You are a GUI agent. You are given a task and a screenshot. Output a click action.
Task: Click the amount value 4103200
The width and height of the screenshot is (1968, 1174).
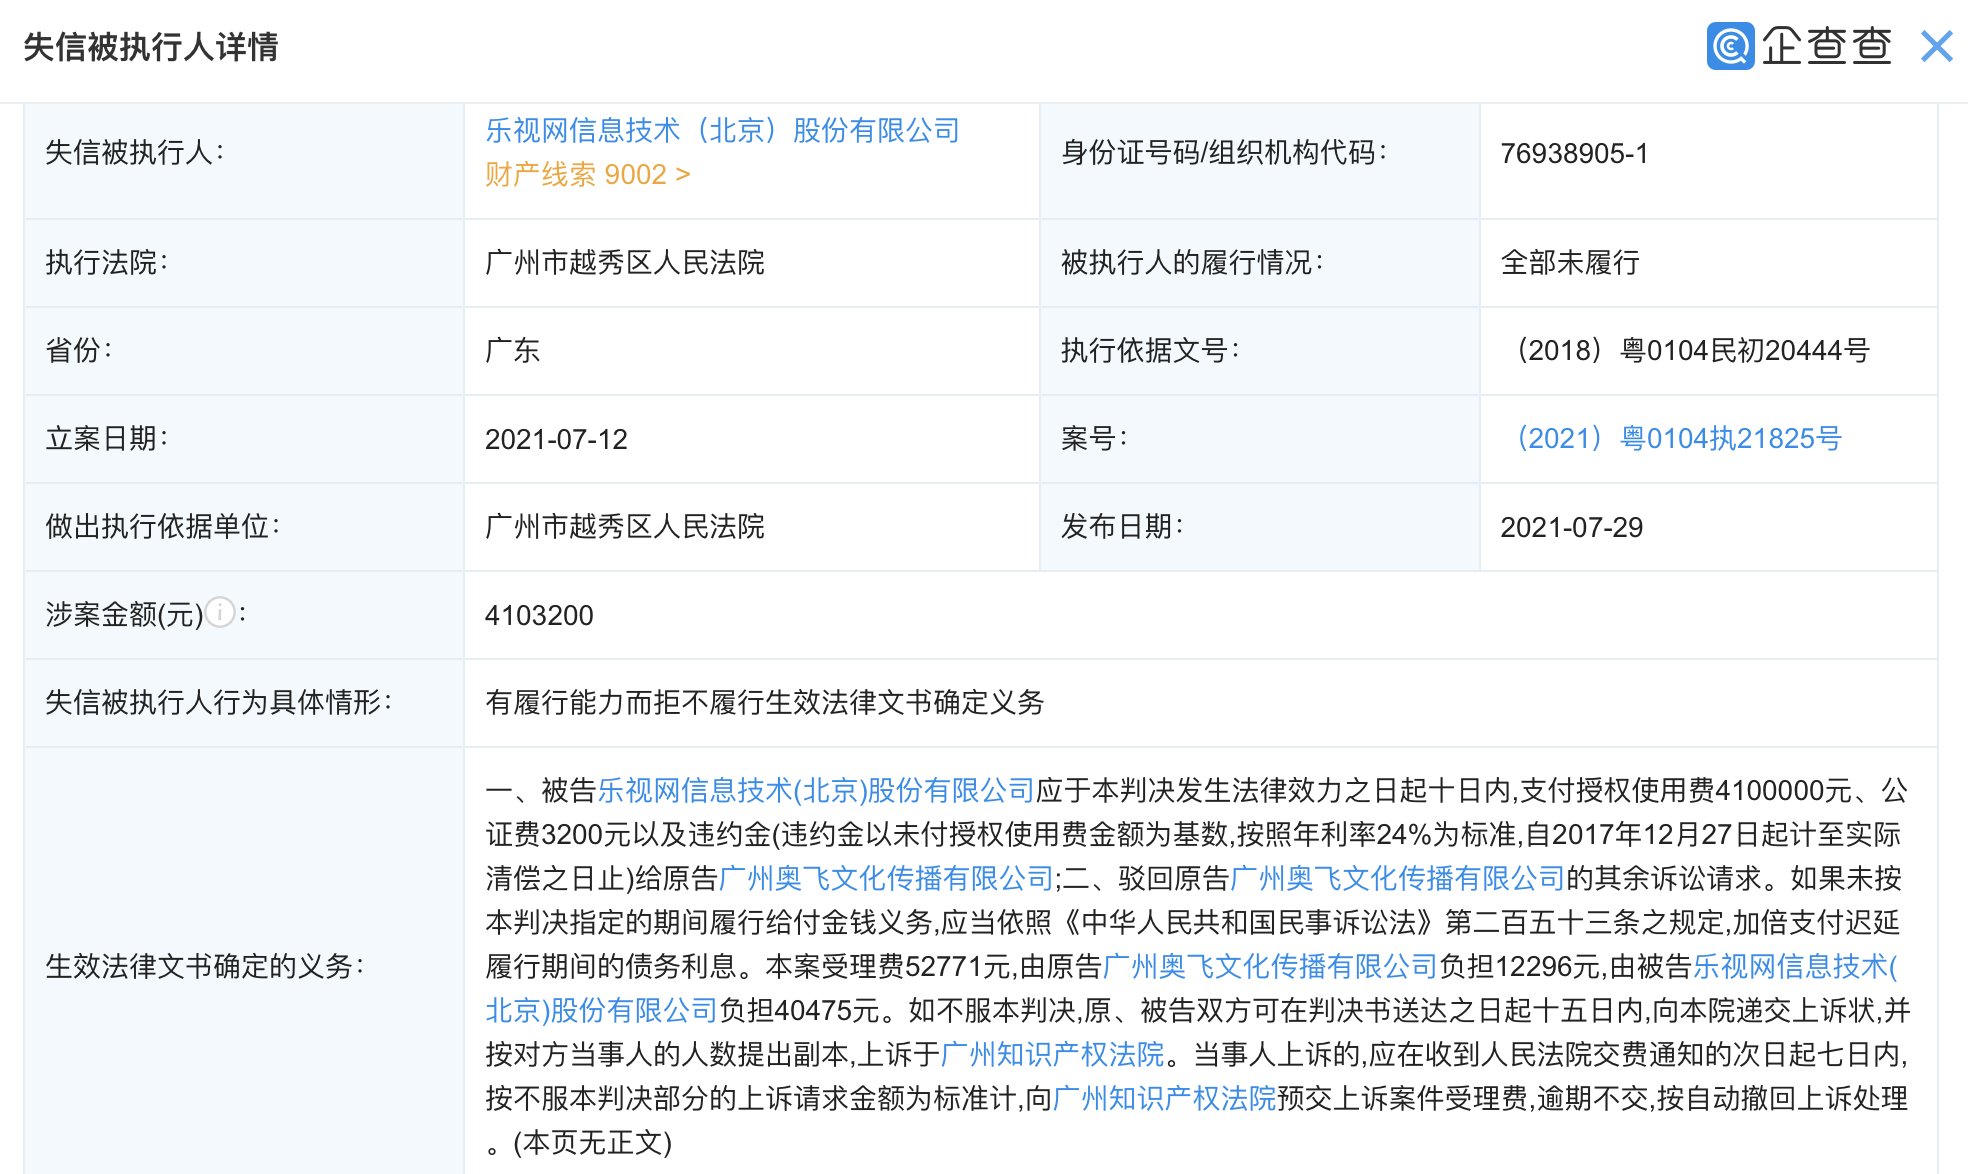(x=539, y=615)
